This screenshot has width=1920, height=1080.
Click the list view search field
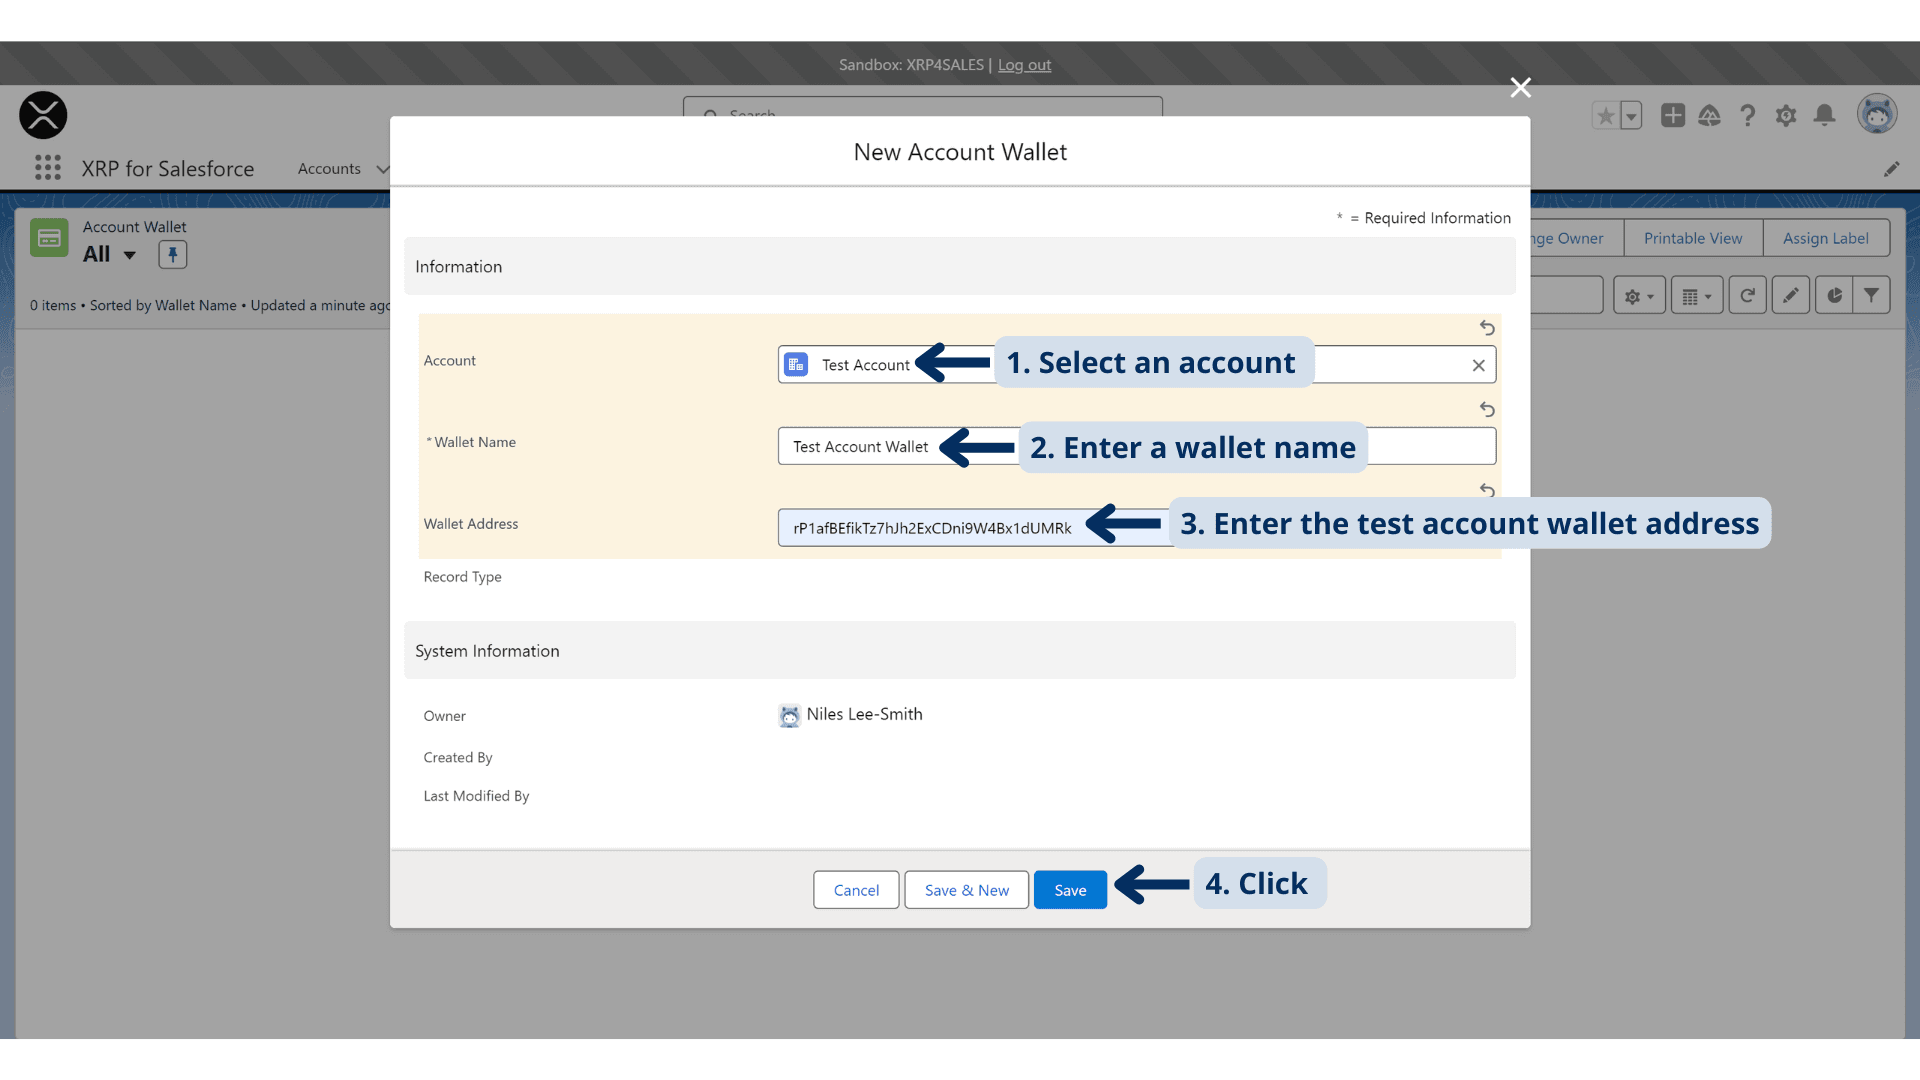click(1567, 296)
